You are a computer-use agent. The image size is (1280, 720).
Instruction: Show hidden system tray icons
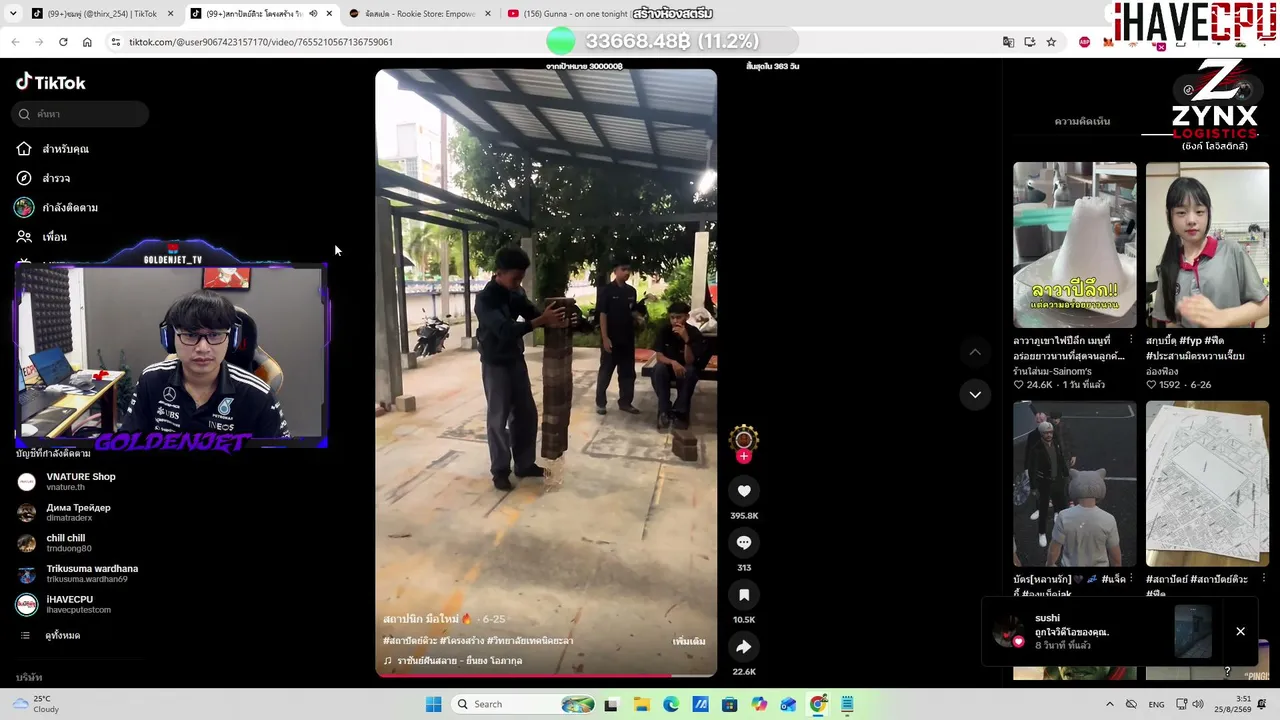coord(1109,704)
